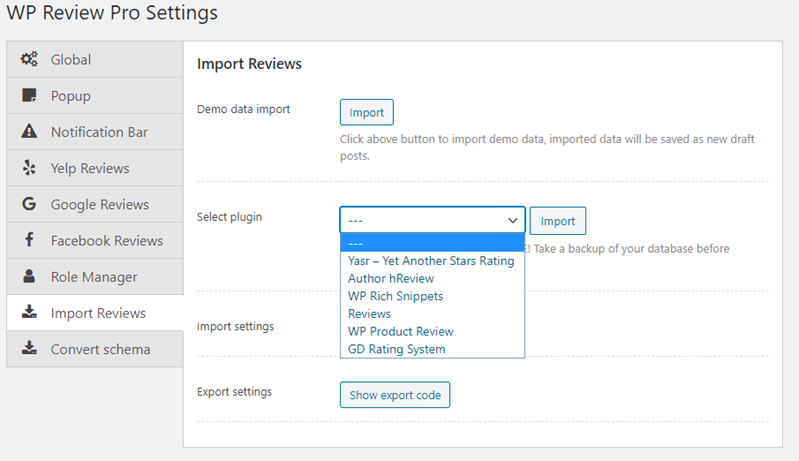This screenshot has height=461, width=799.
Task: Click Import button beside plugin dropdown
Action: coord(557,221)
